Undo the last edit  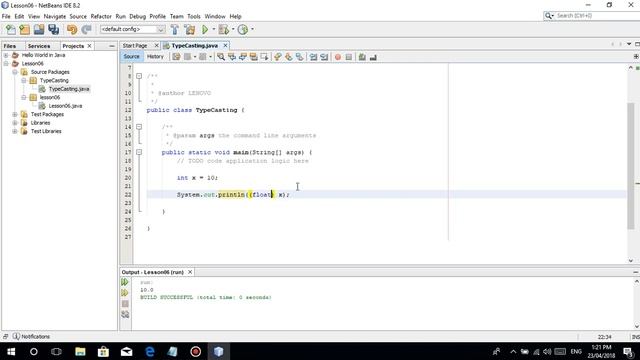pos(72,29)
